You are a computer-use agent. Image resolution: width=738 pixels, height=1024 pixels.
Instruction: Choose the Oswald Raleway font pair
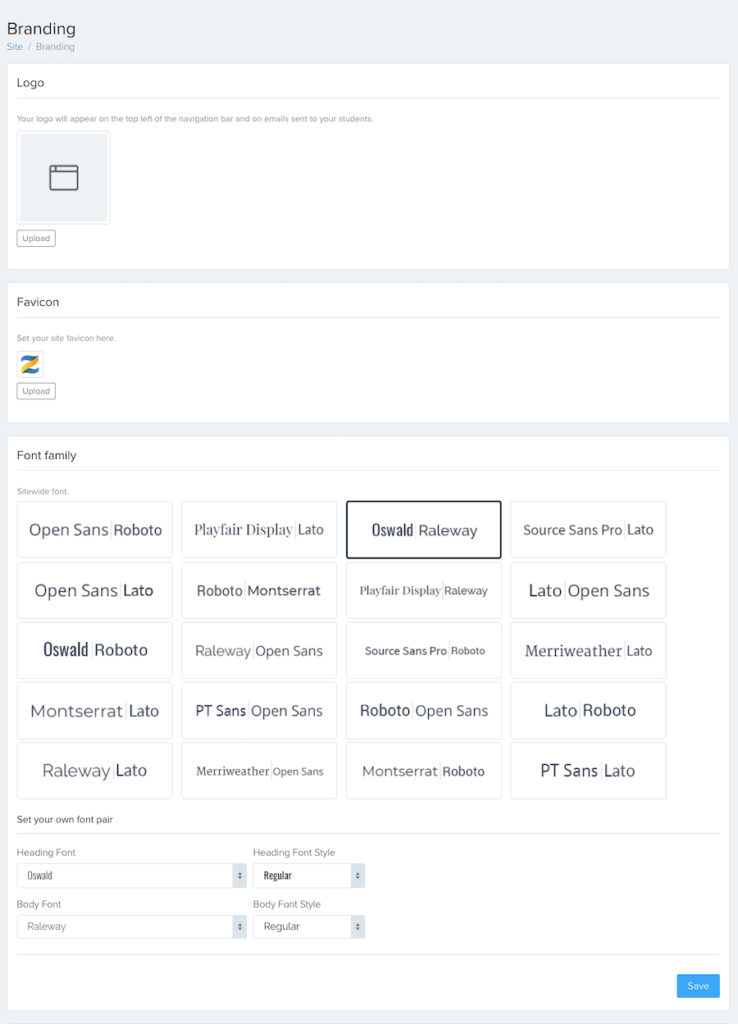pyautogui.click(x=424, y=530)
